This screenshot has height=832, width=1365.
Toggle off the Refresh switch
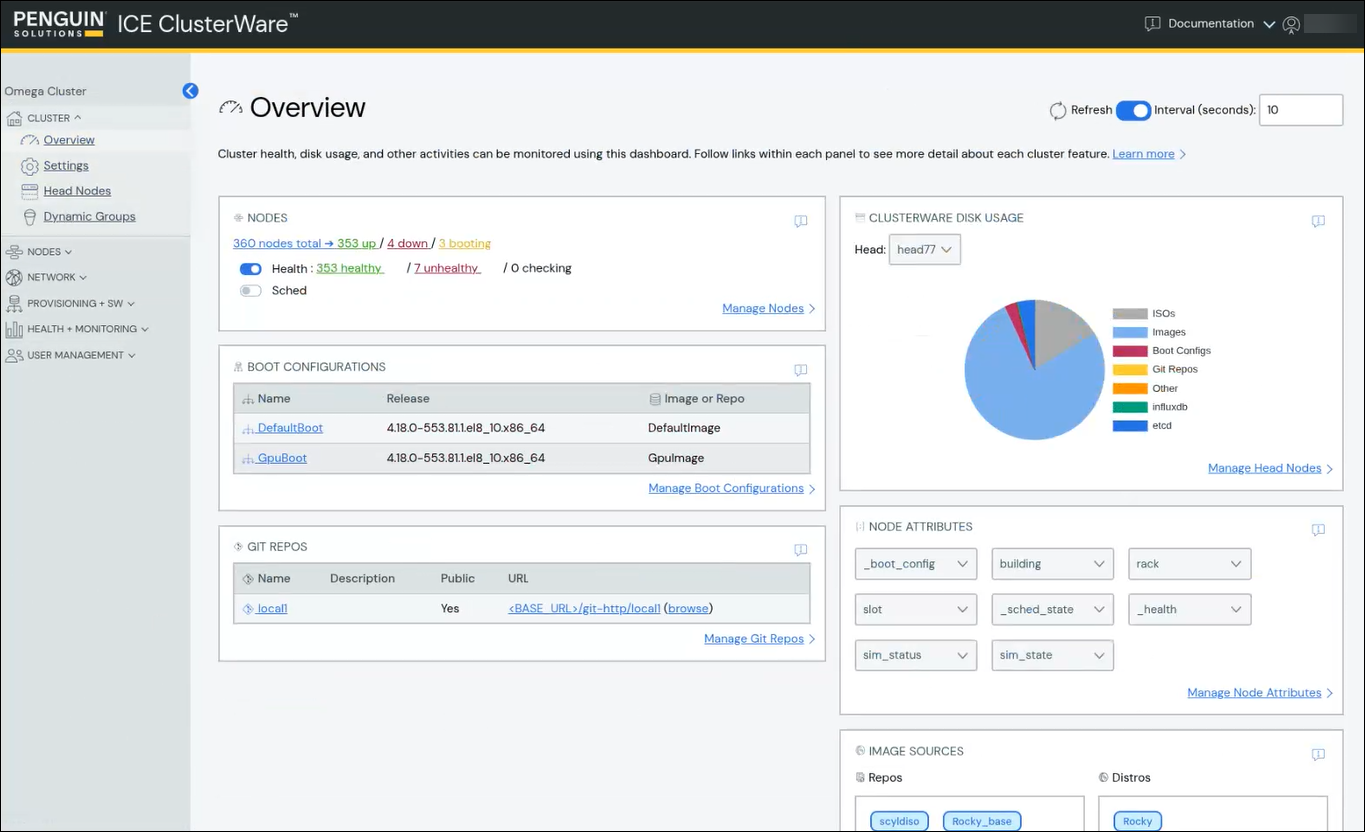click(1133, 110)
